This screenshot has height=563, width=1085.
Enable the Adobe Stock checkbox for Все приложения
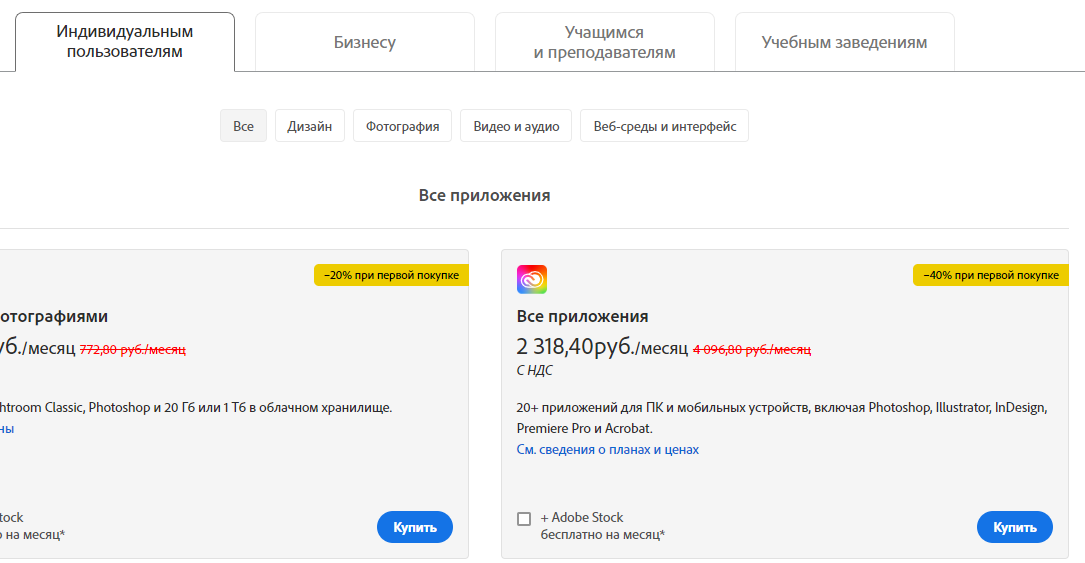524,519
